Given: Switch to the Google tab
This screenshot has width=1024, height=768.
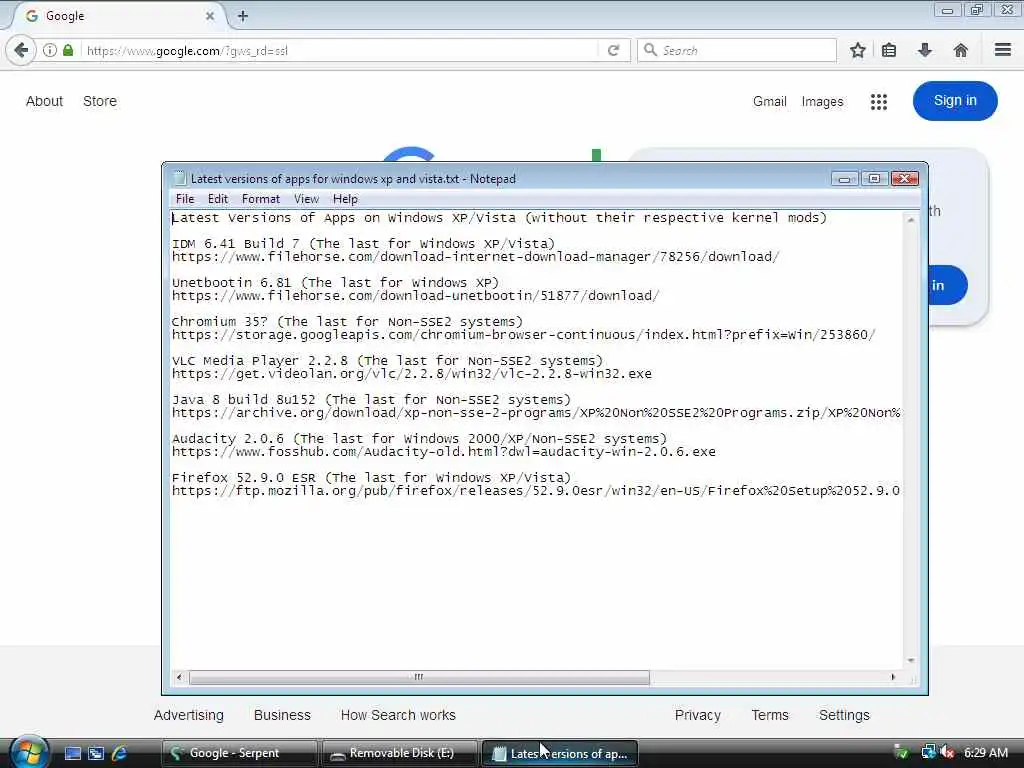Looking at the screenshot, I should coord(118,16).
